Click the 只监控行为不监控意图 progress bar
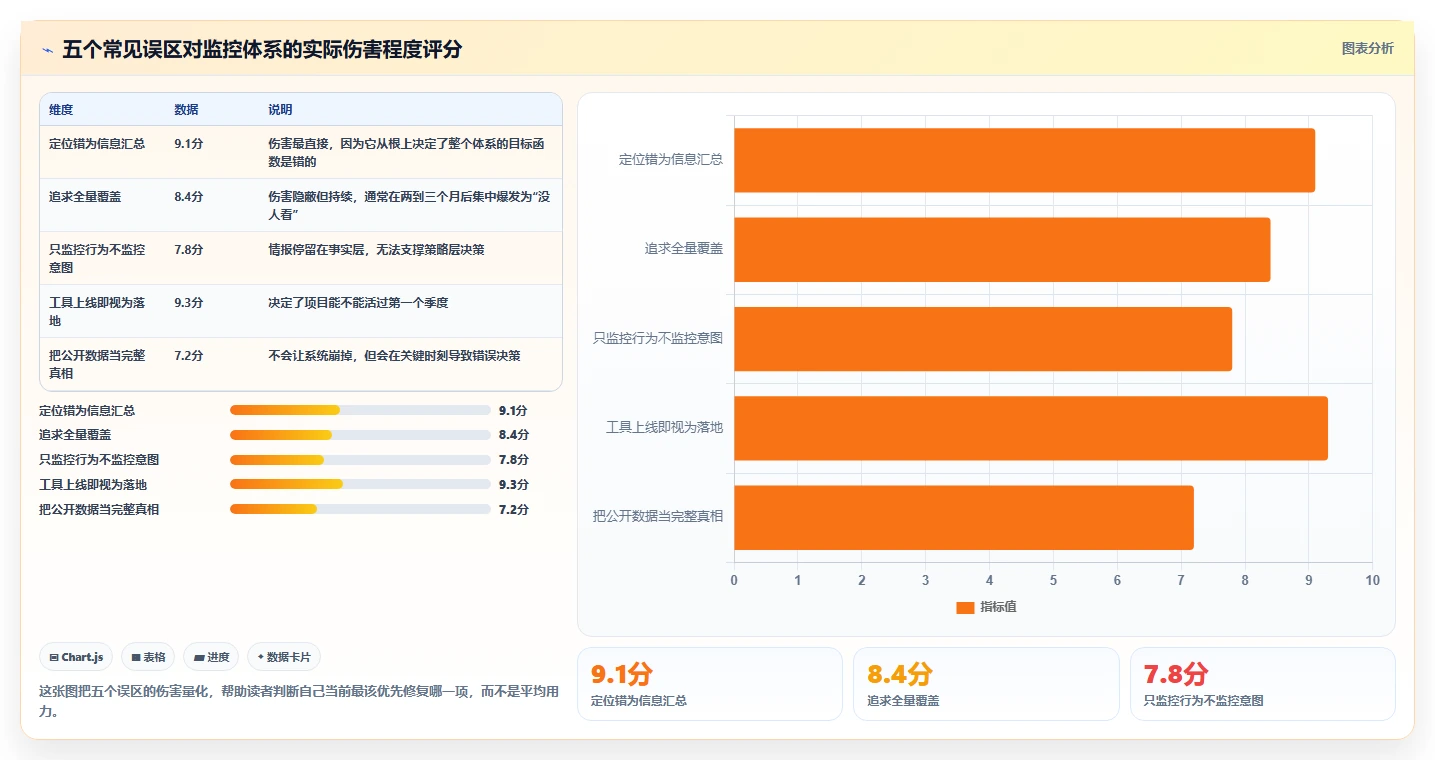 [360, 460]
